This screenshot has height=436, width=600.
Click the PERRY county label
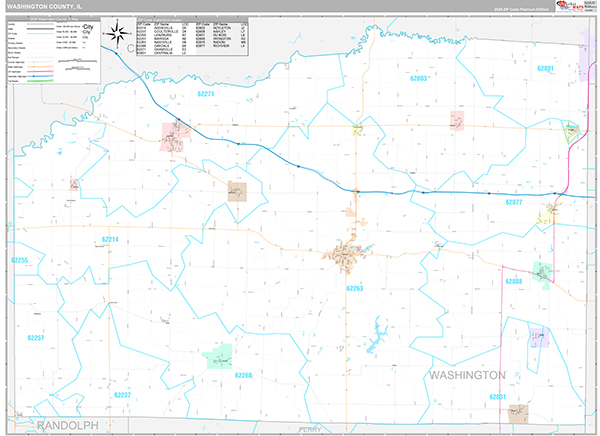310,430
